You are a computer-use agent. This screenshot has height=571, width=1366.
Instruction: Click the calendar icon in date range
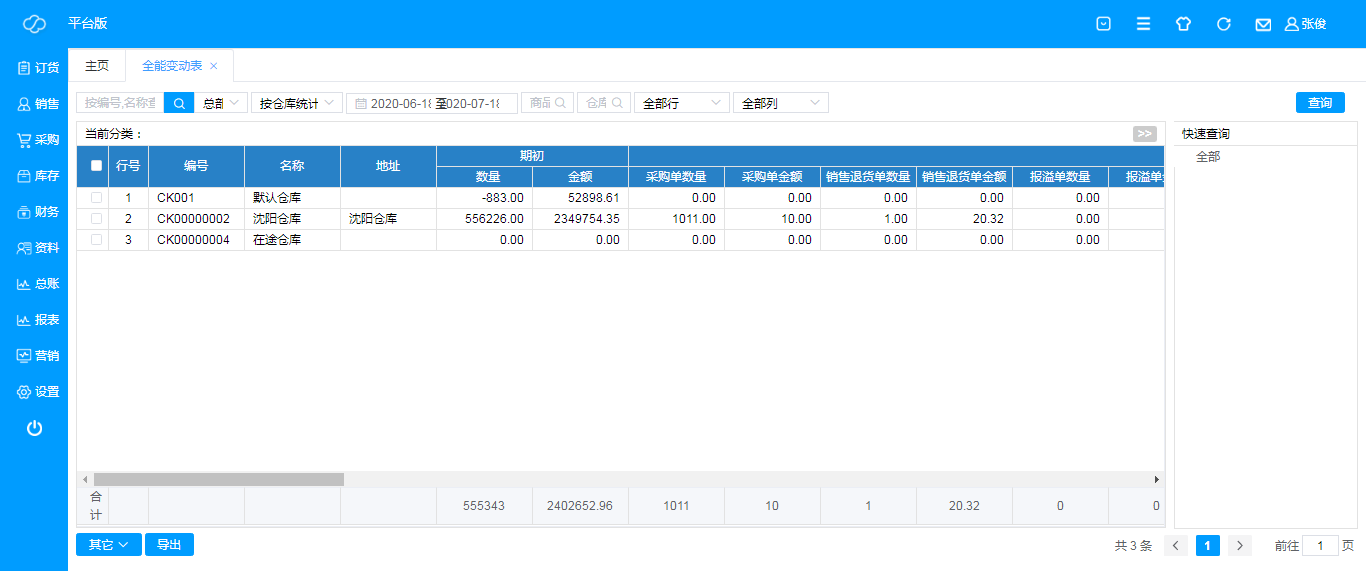point(361,103)
